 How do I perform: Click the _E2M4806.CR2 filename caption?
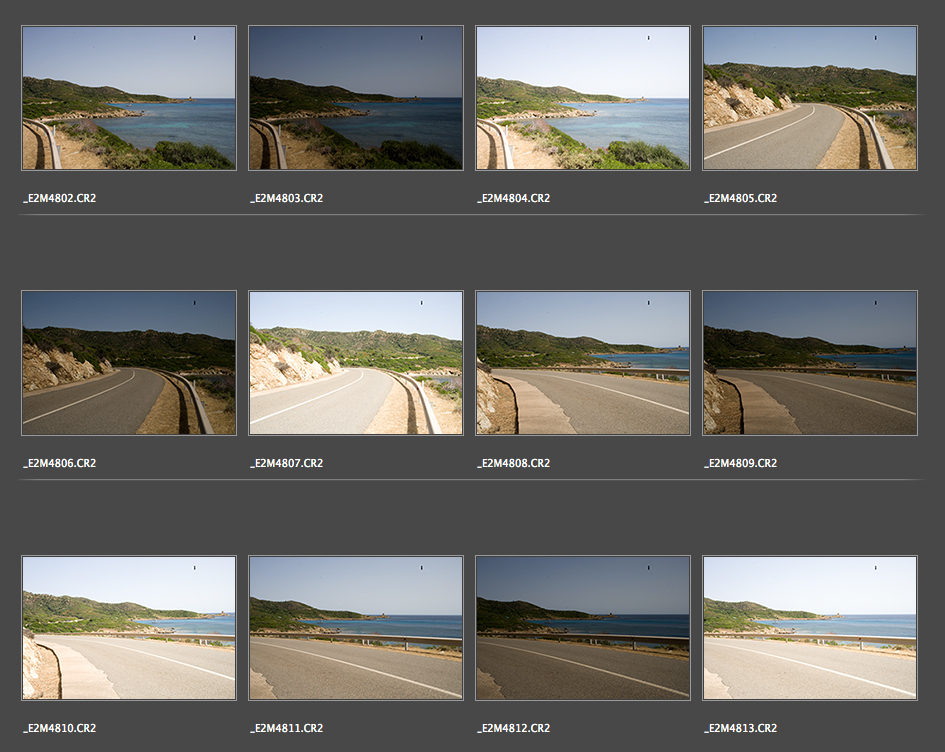pos(59,463)
